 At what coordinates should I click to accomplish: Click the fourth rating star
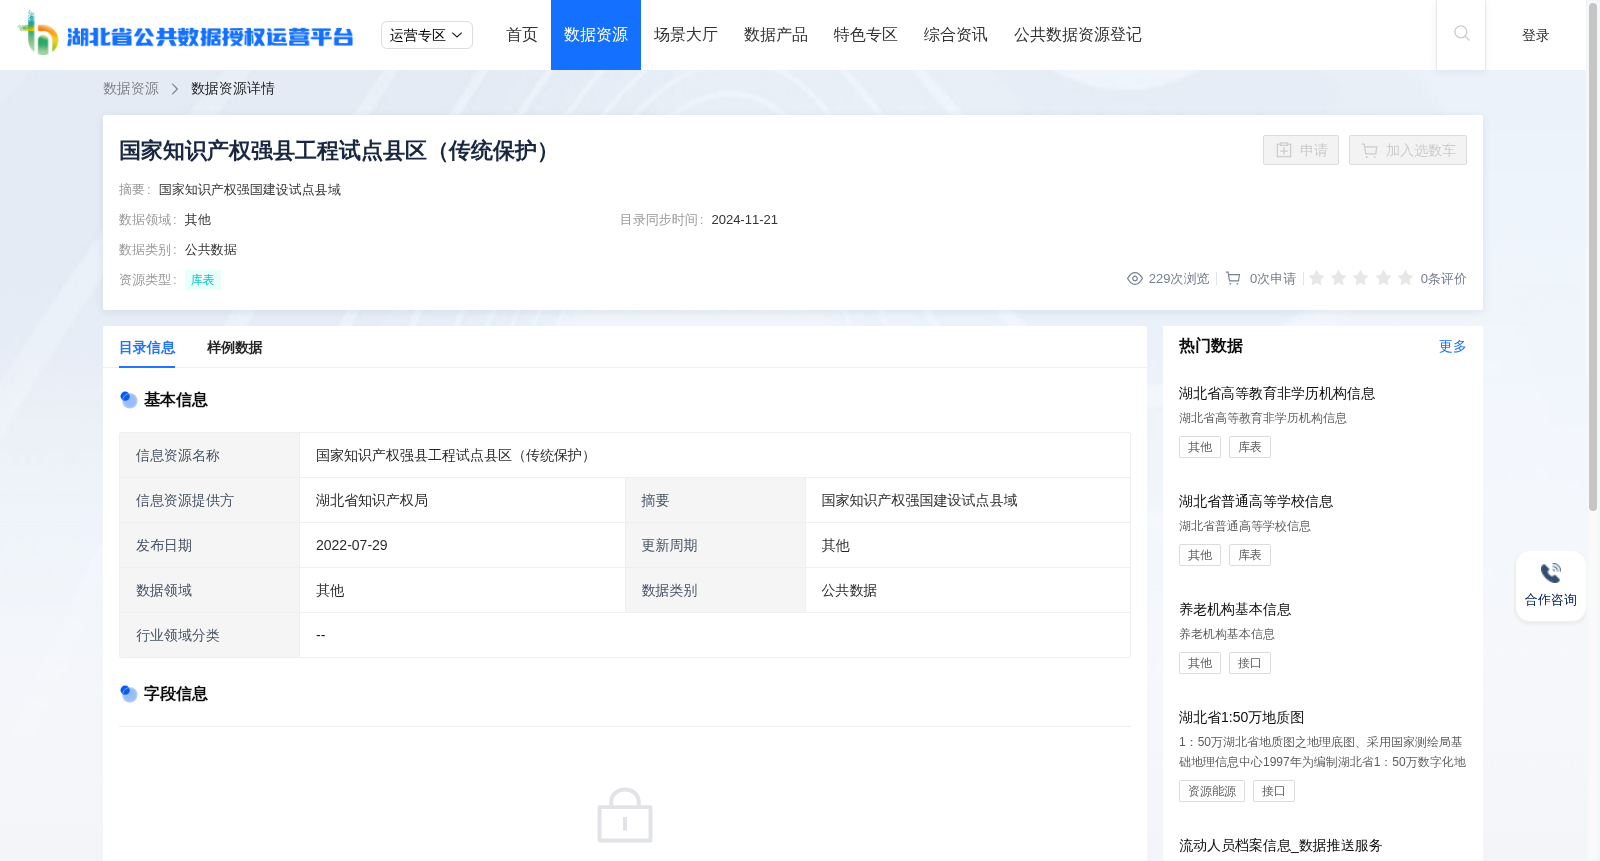click(x=1383, y=278)
